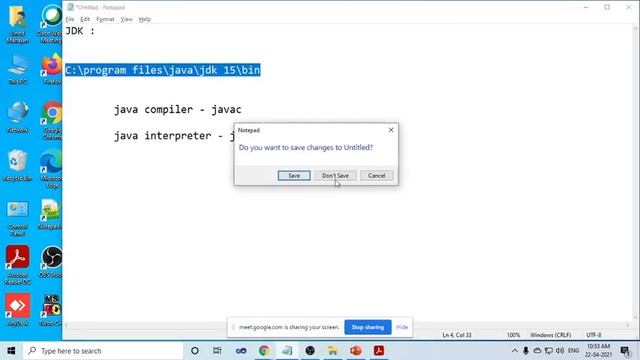Open the clock showing 10:53 AM

coord(598,351)
